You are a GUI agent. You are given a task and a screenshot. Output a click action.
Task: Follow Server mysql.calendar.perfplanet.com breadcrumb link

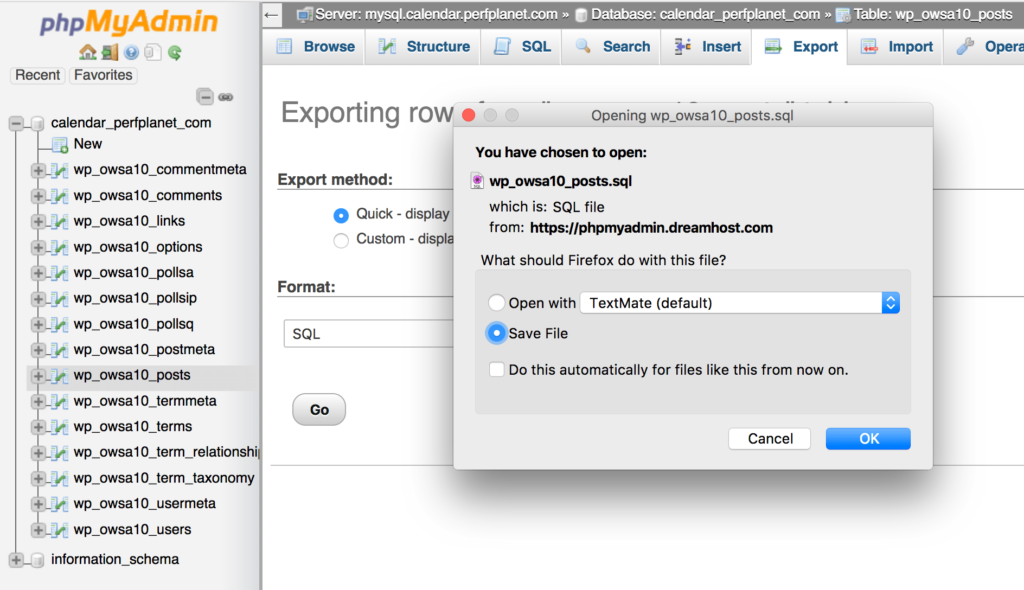coord(434,14)
